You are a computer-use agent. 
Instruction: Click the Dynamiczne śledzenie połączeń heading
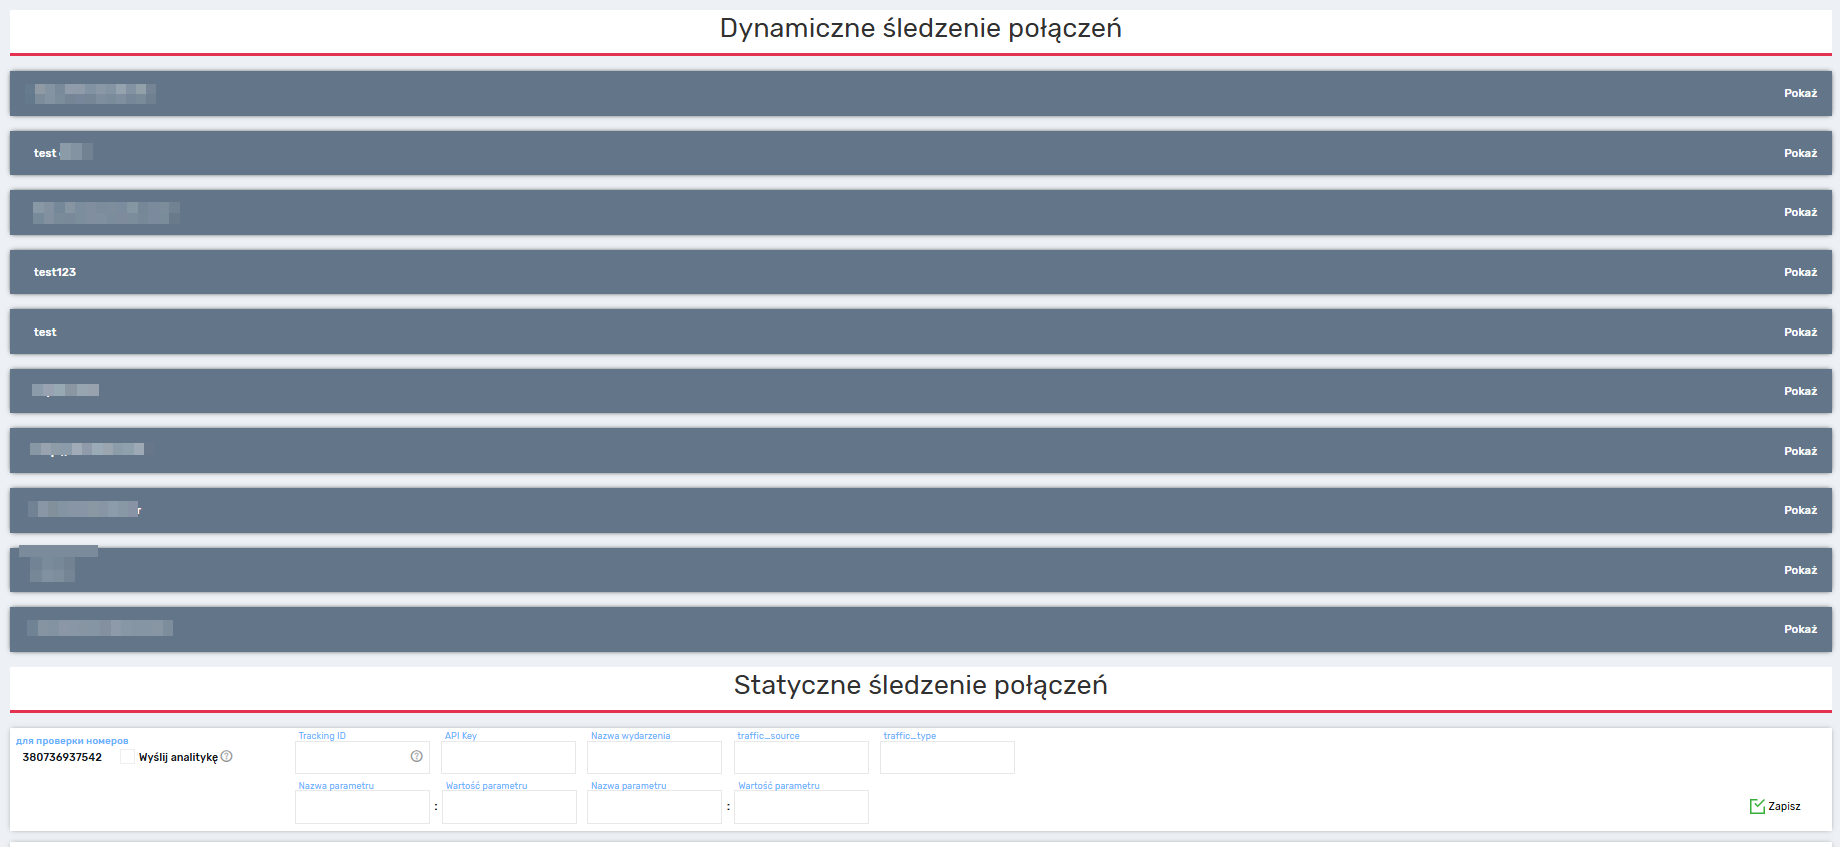pos(920,29)
